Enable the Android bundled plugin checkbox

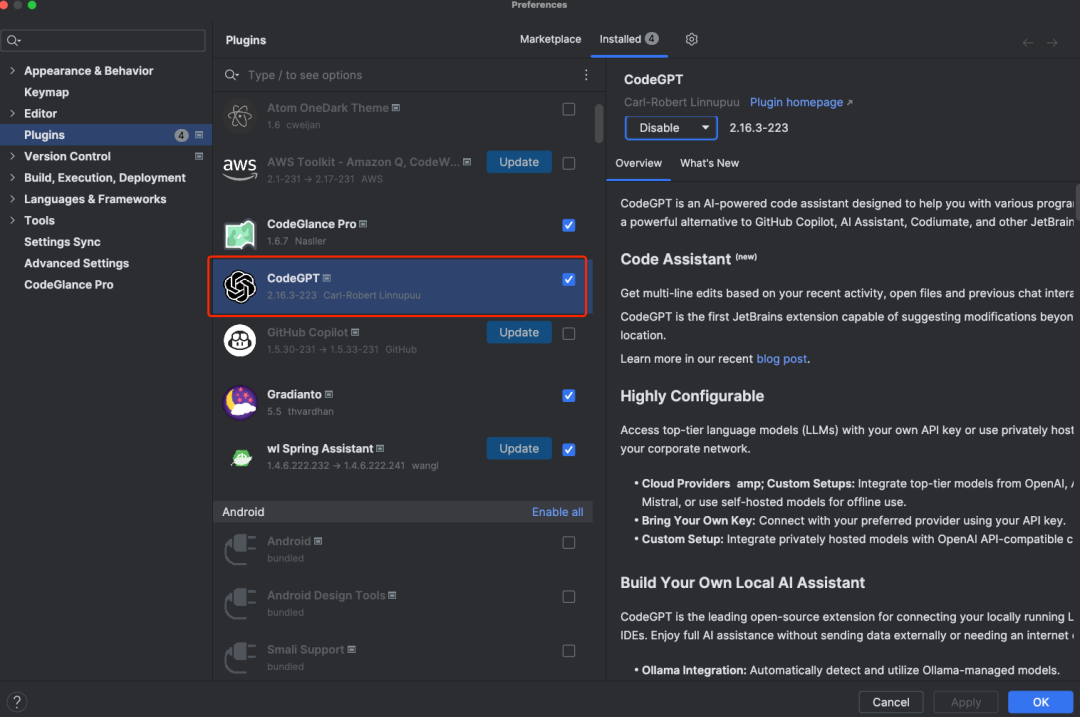click(568, 543)
